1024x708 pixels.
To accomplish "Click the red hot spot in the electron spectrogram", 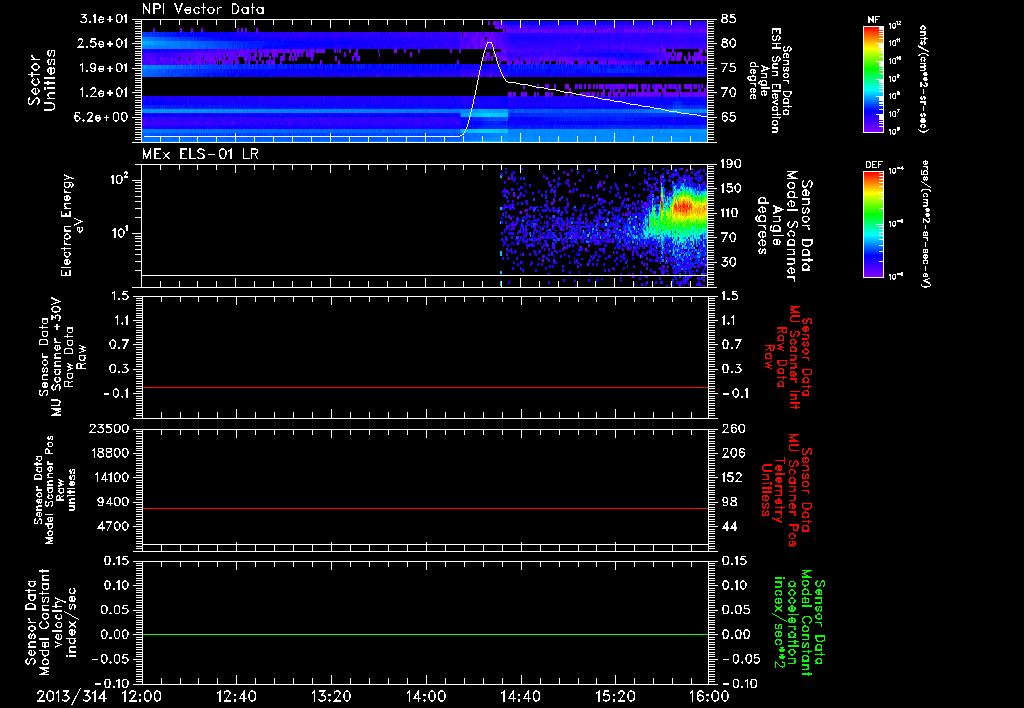I will click(x=684, y=208).
